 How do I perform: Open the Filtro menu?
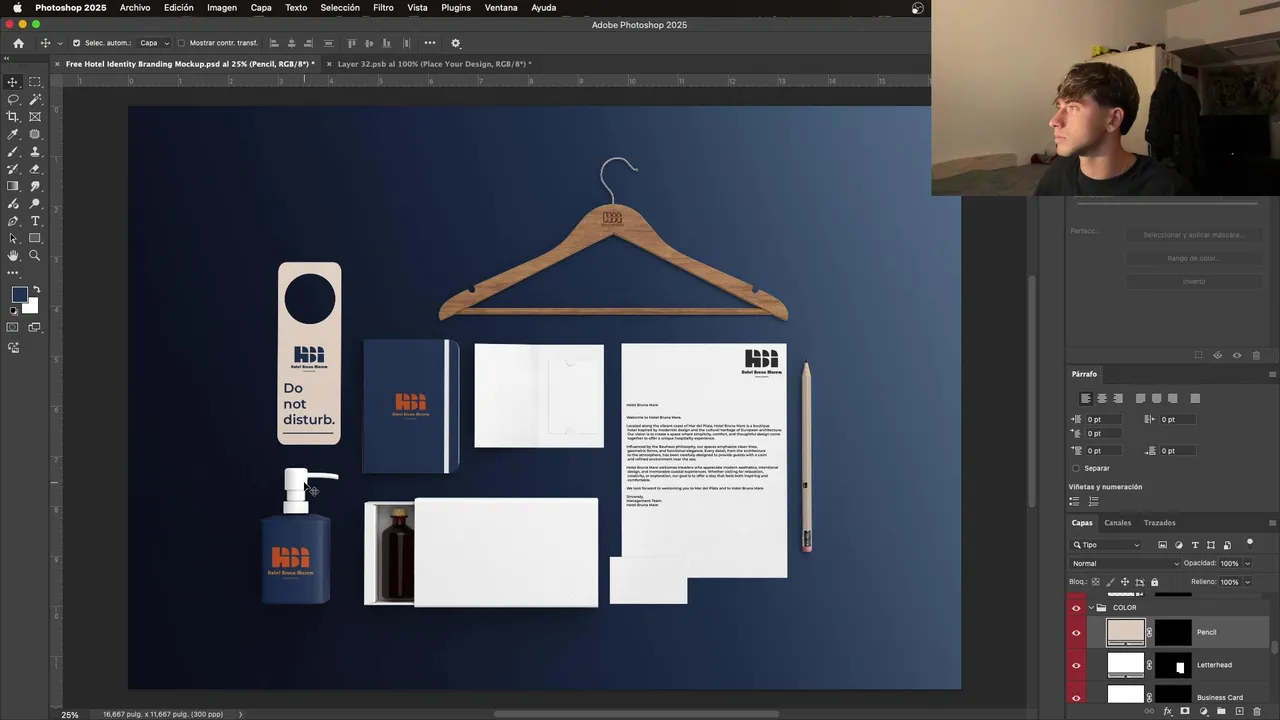point(383,8)
